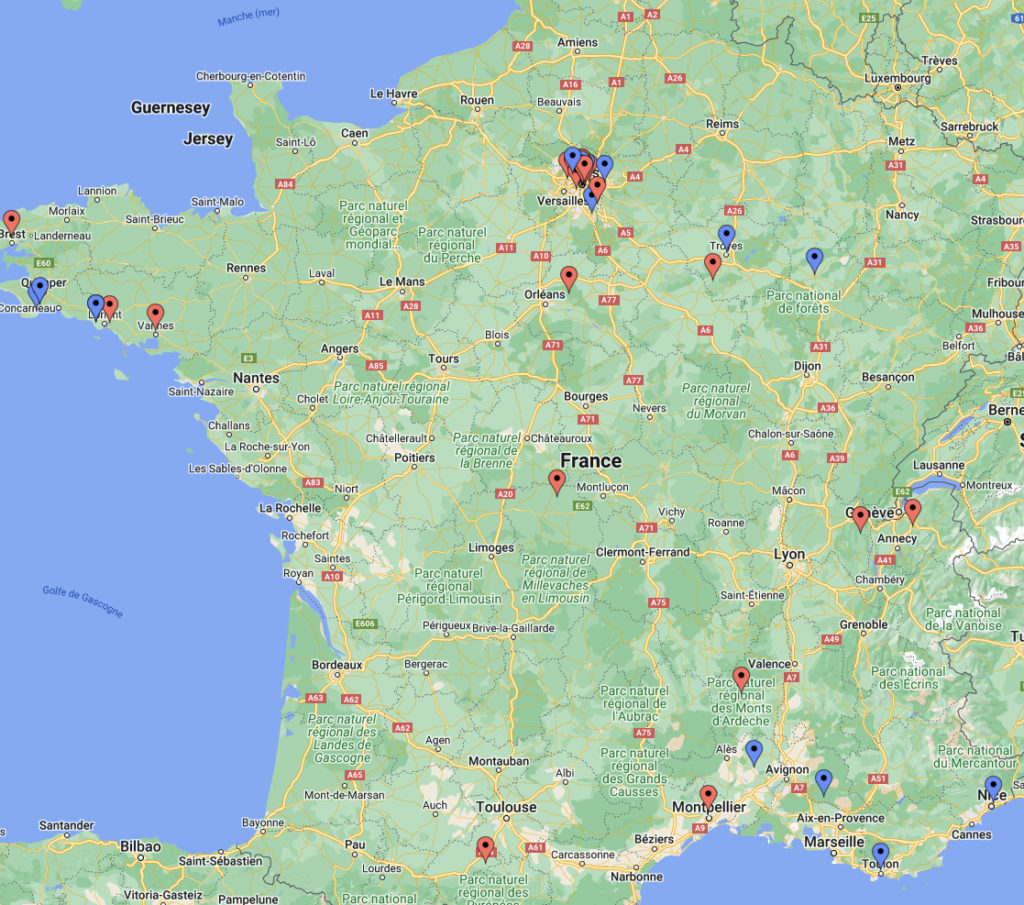Select the blue marker at Nice
Viewport: 1024px width, 905px height.
pyautogui.click(x=993, y=787)
